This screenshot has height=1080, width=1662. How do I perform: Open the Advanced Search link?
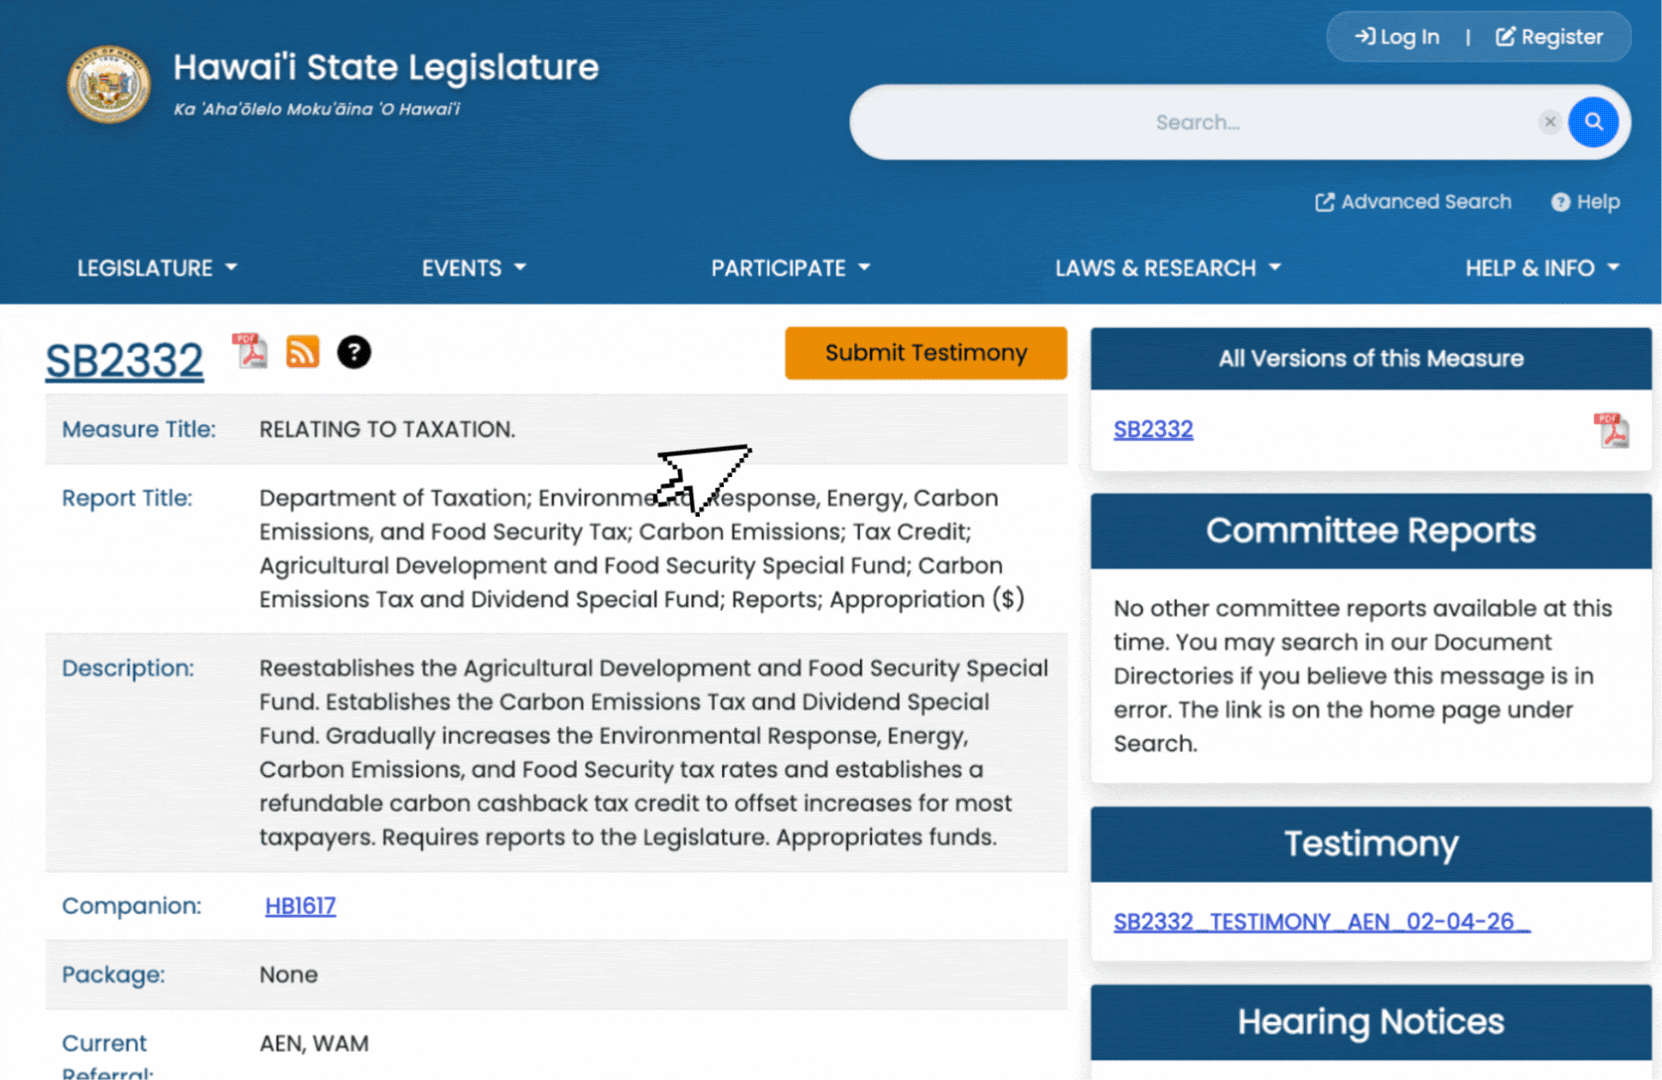click(x=1413, y=202)
